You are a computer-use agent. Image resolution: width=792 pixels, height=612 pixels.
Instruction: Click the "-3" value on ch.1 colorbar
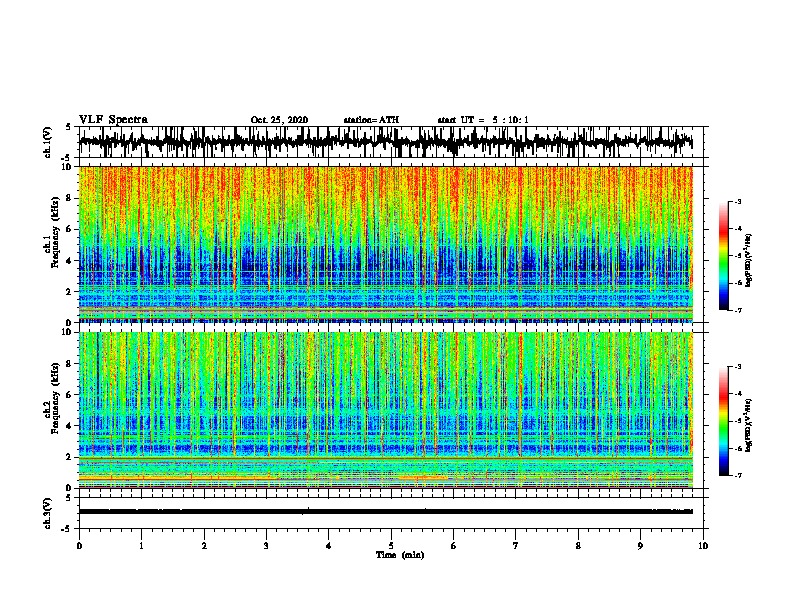click(737, 201)
